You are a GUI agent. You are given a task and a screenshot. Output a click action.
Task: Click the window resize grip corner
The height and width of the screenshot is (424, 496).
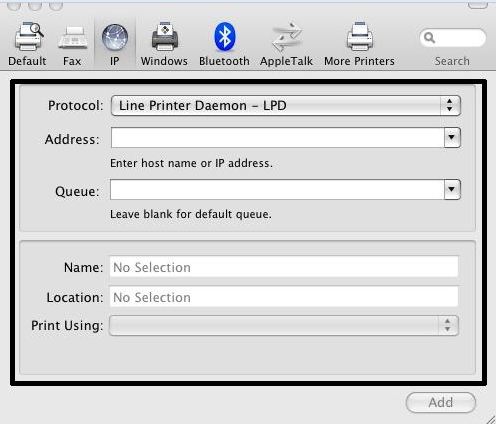tap(490, 419)
